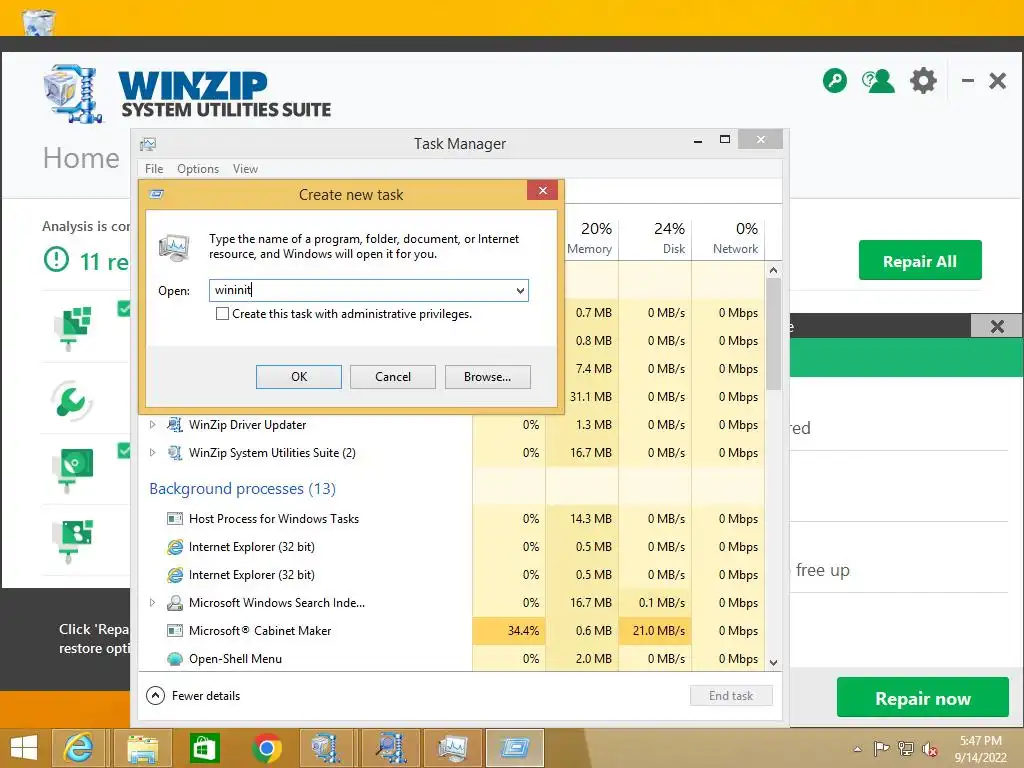Click the Task Manager vertical scrollbar thumb

point(773,334)
